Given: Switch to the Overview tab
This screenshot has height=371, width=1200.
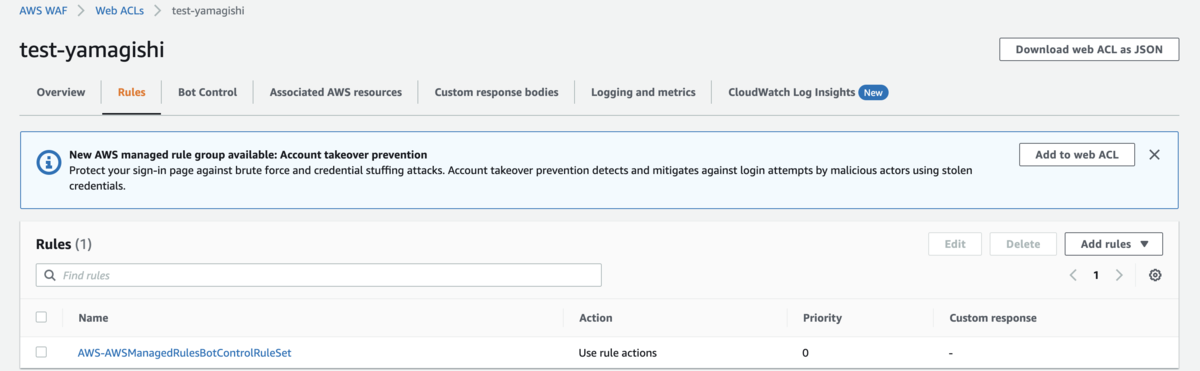Looking at the screenshot, I should coord(61,92).
